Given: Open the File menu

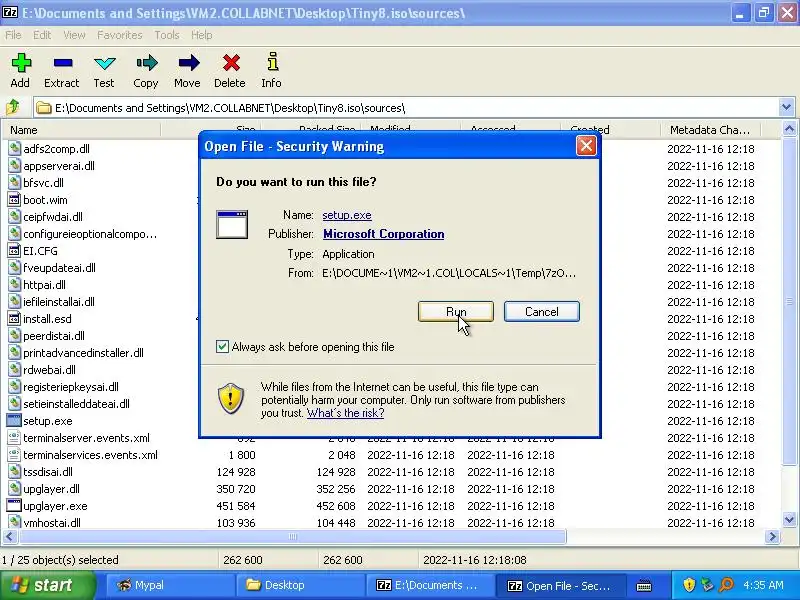Looking at the screenshot, I should 13,35.
